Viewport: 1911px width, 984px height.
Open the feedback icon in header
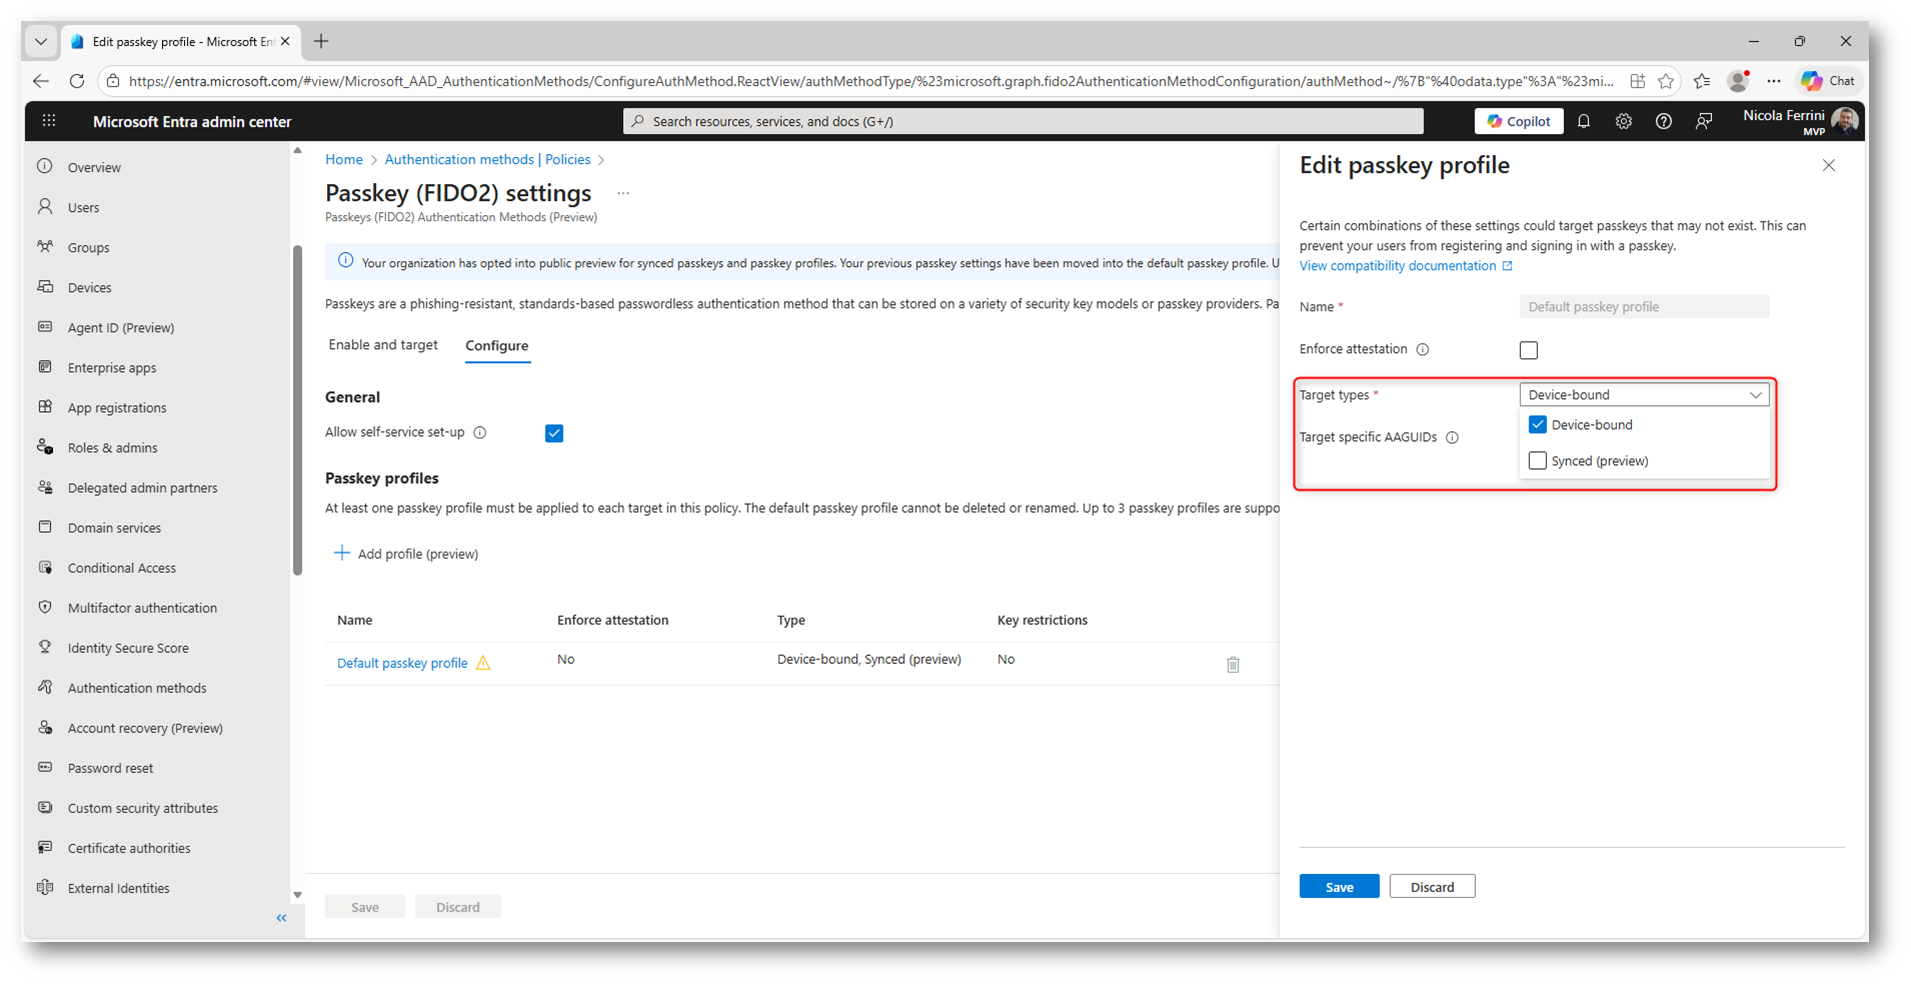1704,121
